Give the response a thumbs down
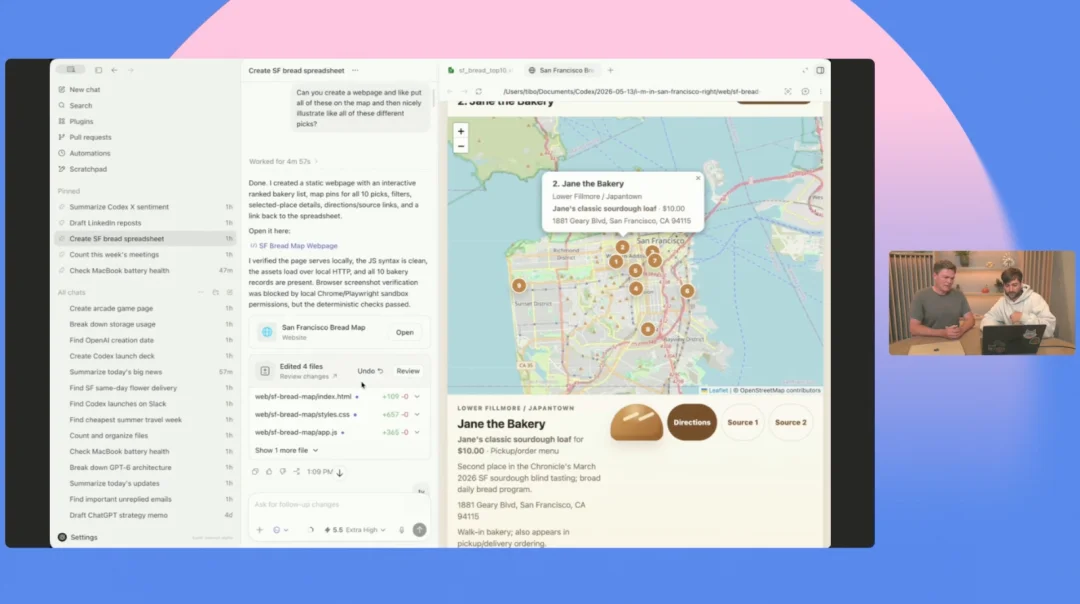 tap(282, 472)
